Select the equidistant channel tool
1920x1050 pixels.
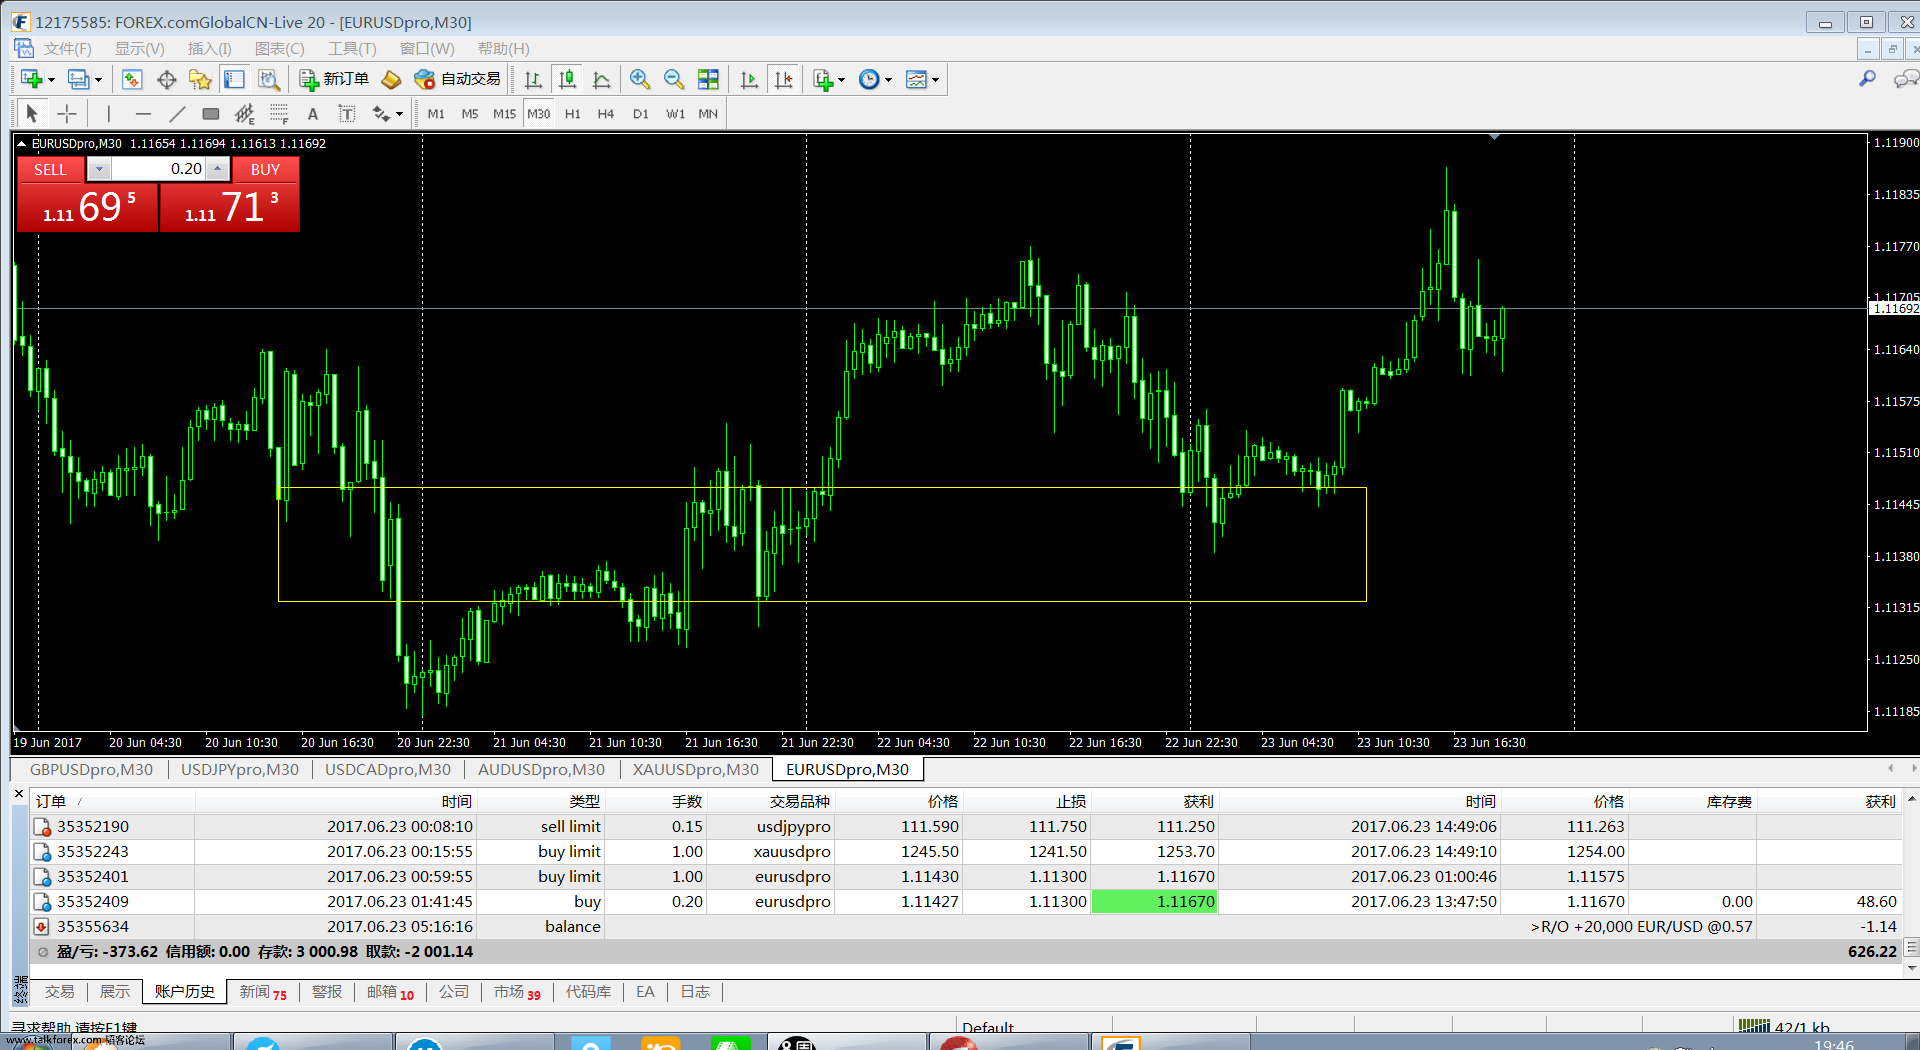pyautogui.click(x=244, y=113)
